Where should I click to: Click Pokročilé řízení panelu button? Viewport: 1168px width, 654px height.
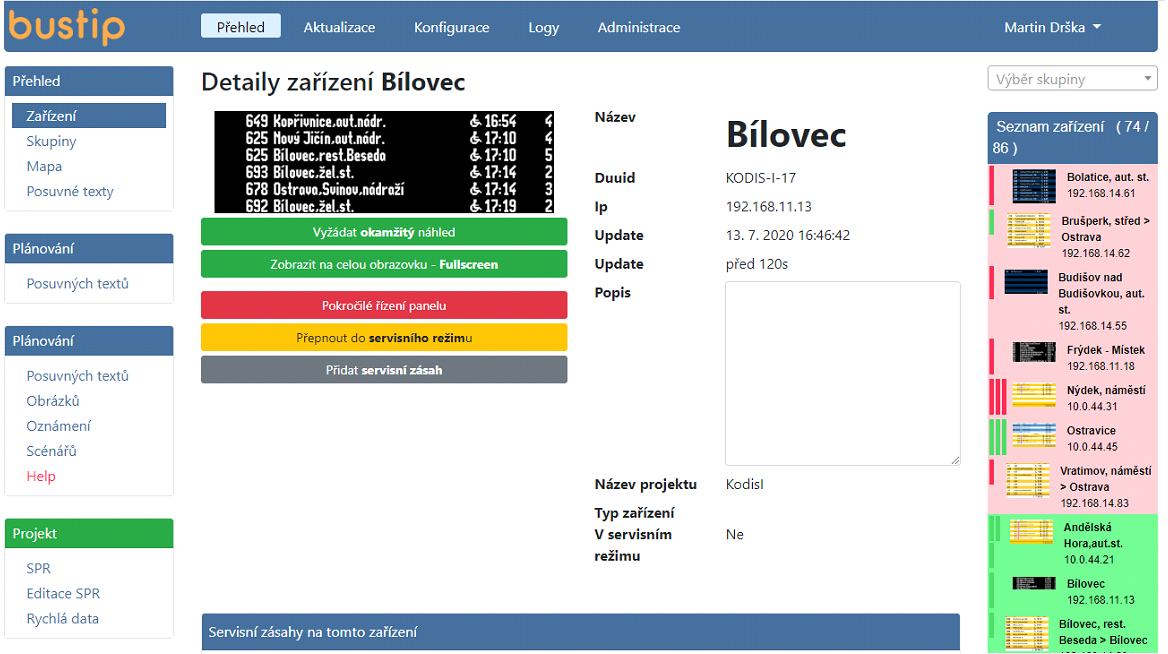click(384, 306)
